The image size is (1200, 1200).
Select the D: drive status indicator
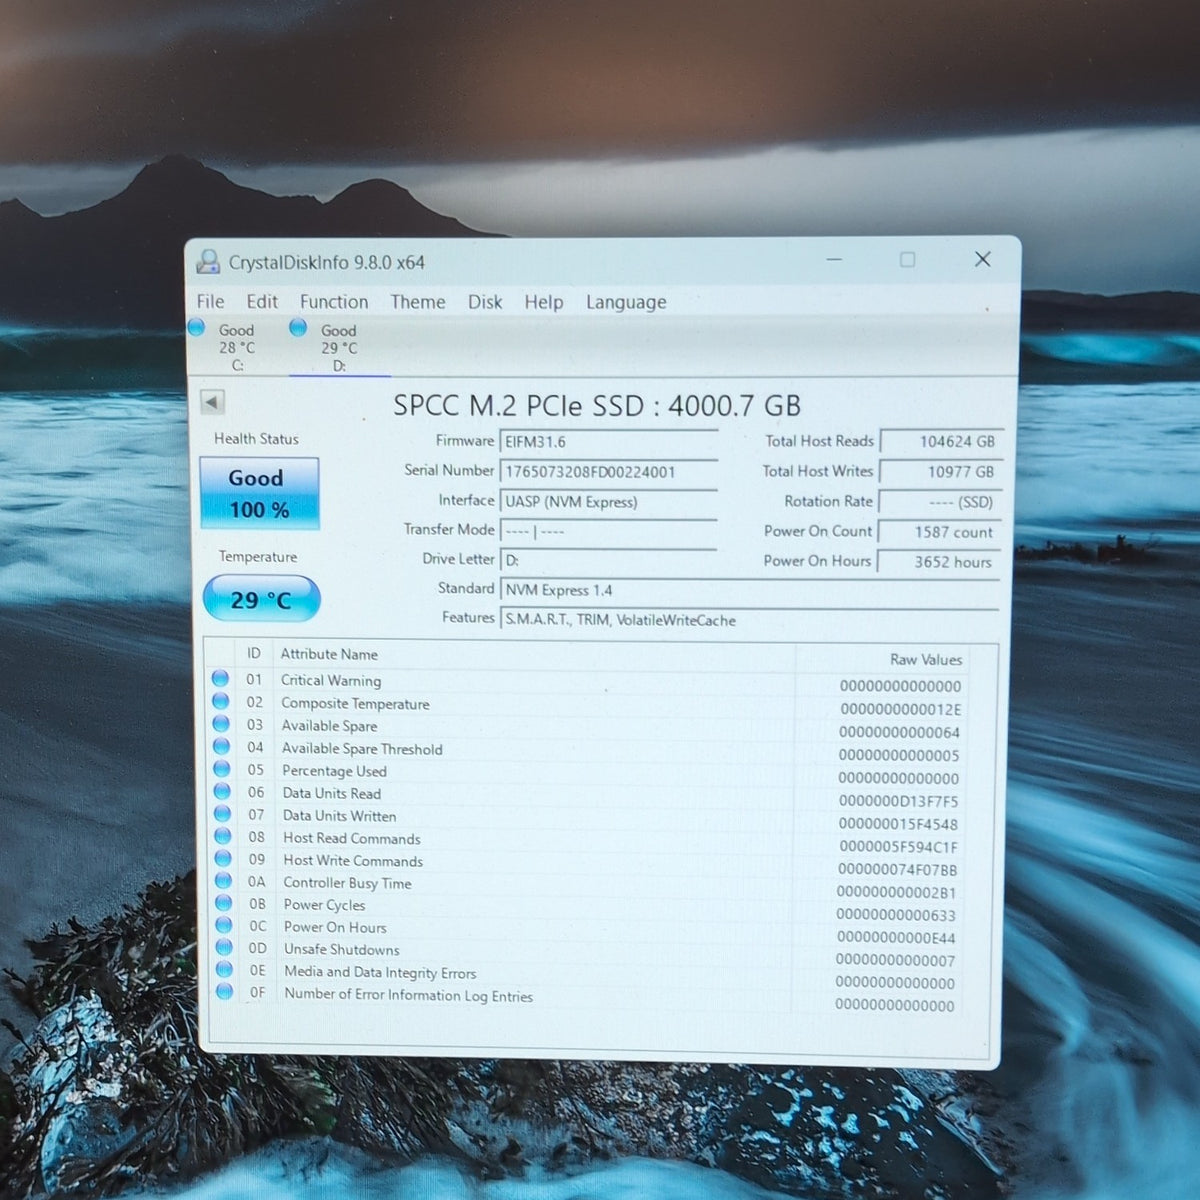327,347
